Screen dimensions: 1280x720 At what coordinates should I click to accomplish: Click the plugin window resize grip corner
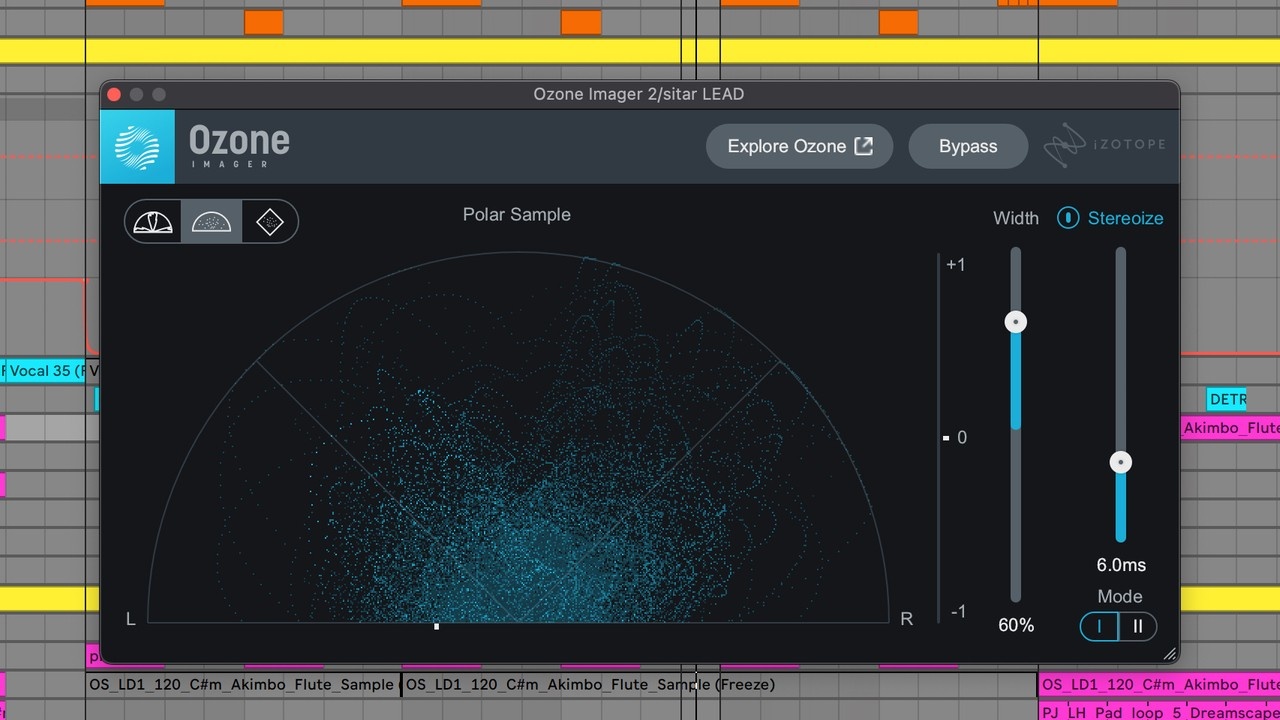point(1169,654)
